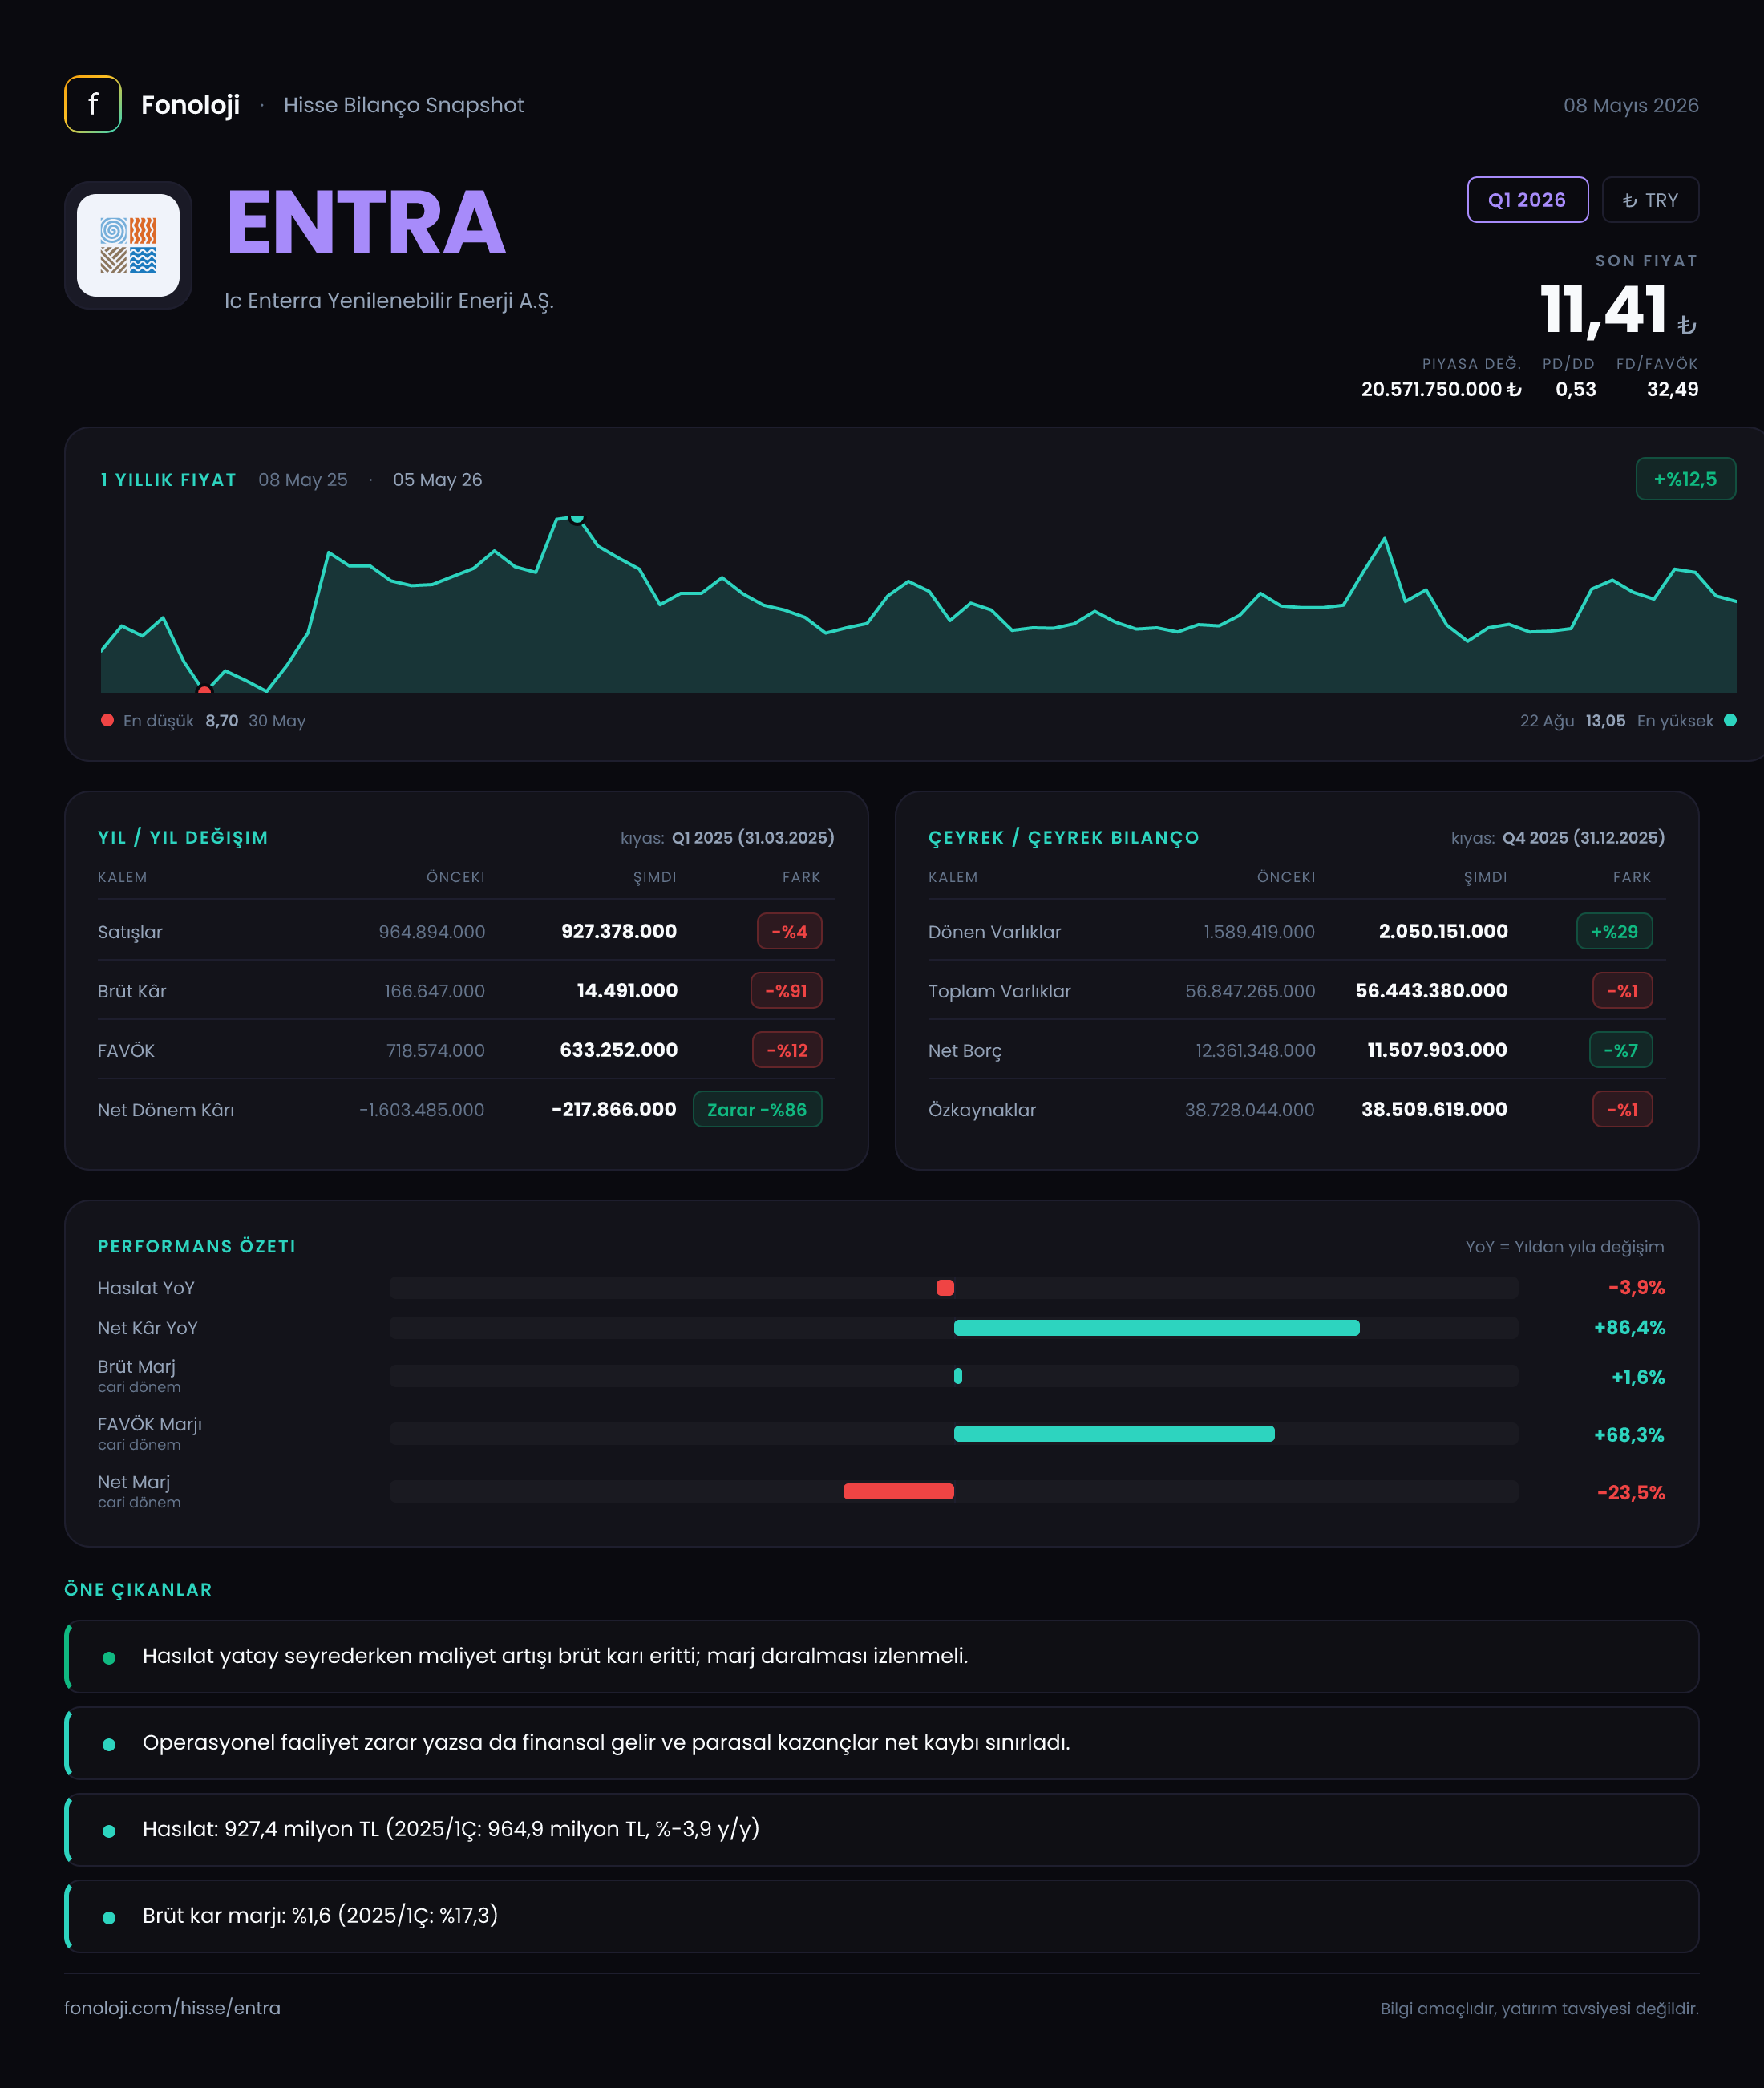Click the Brüt Kâr current value 14.491.000
The width and height of the screenshot is (1764, 2088).
pos(627,990)
